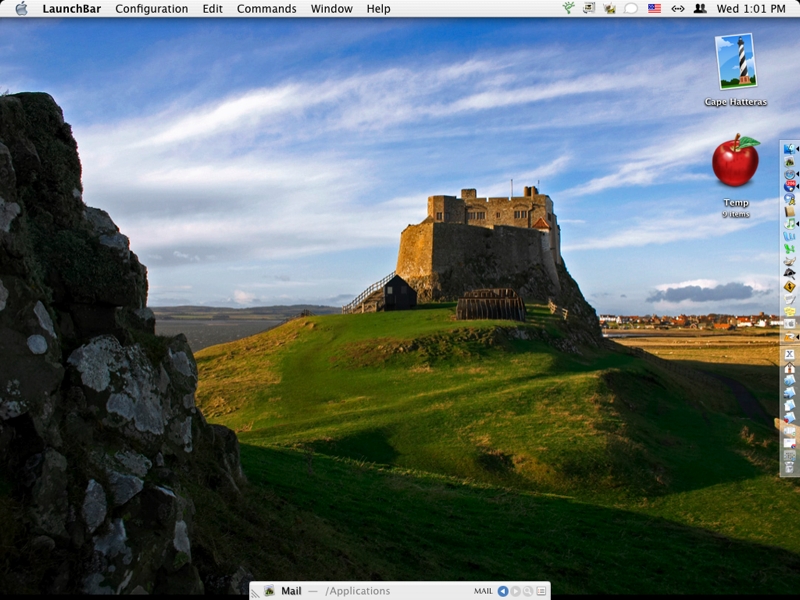The width and height of the screenshot is (800, 600).
Task: Open the US flag input menu
Action: pos(654,8)
